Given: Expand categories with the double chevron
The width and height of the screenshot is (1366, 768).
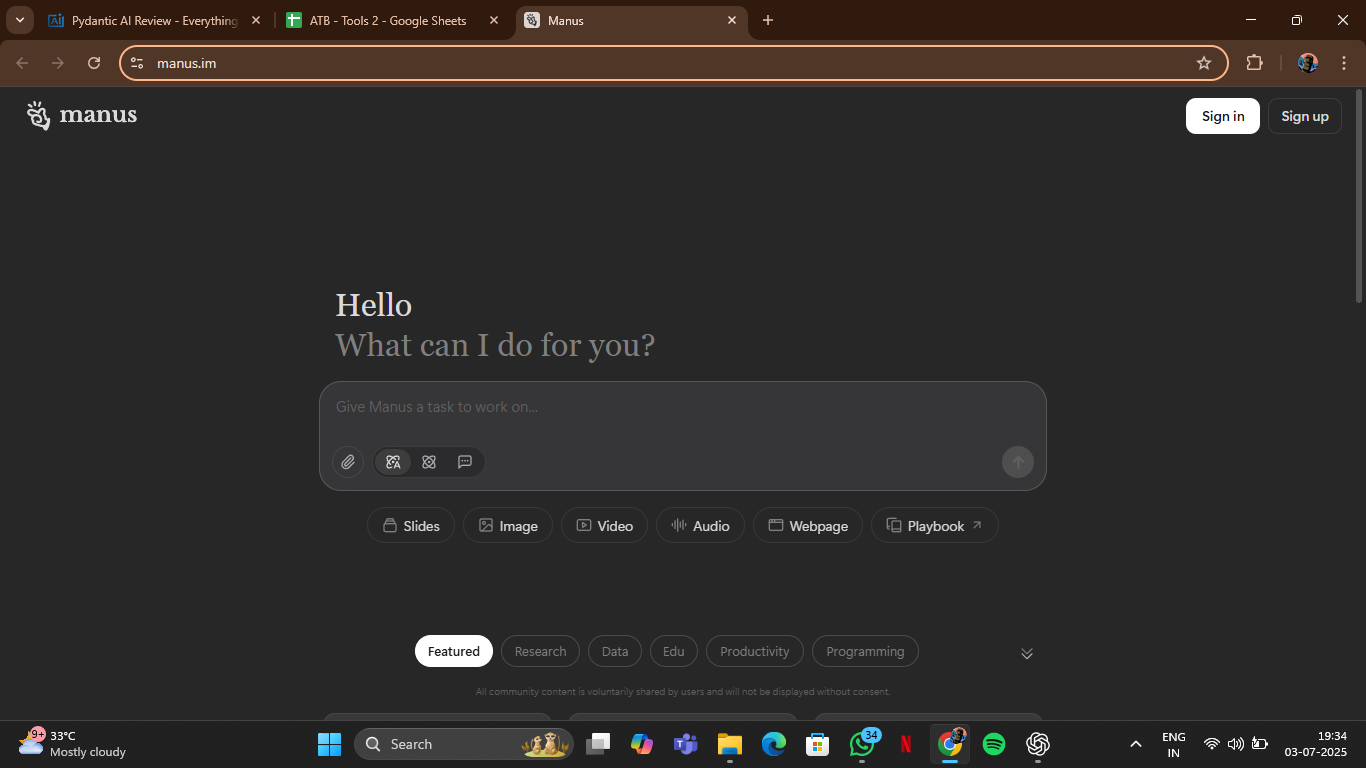Looking at the screenshot, I should coord(1027,653).
